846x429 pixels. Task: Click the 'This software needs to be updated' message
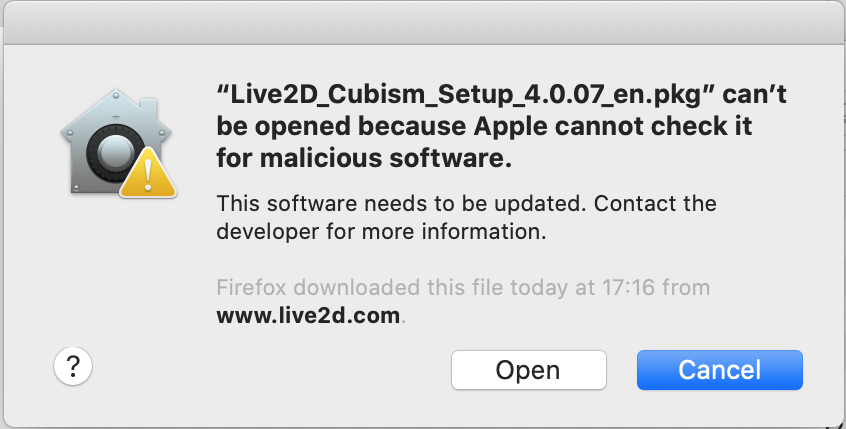coord(400,203)
